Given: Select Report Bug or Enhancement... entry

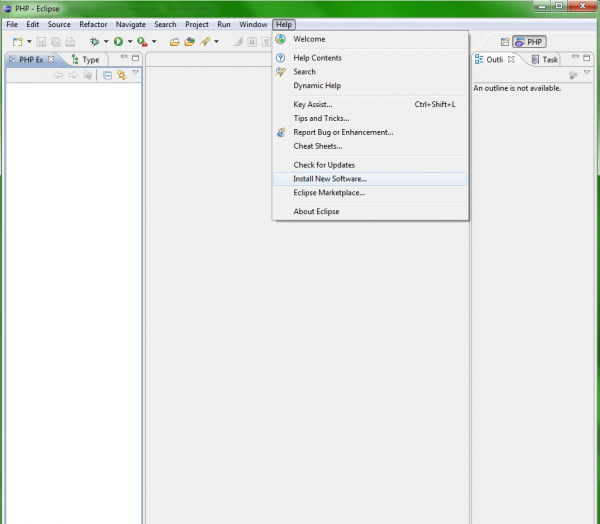Looking at the screenshot, I should [x=370, y=132].
